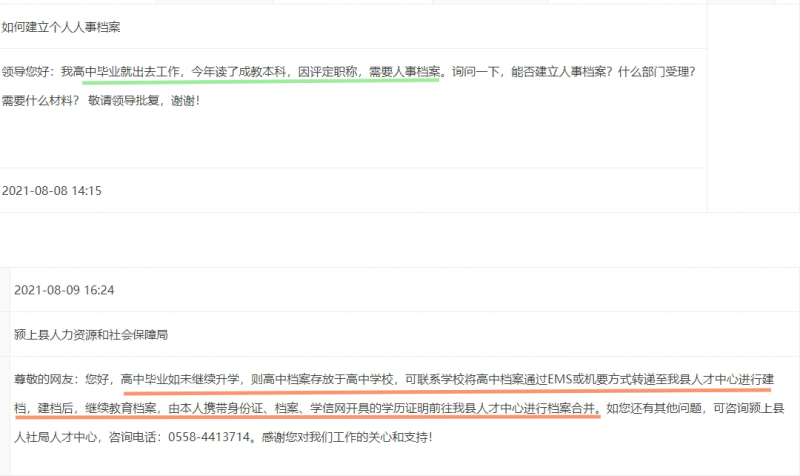Click the phone number 0558-4413714
800x476 pixels.
[x=209, y=437]
